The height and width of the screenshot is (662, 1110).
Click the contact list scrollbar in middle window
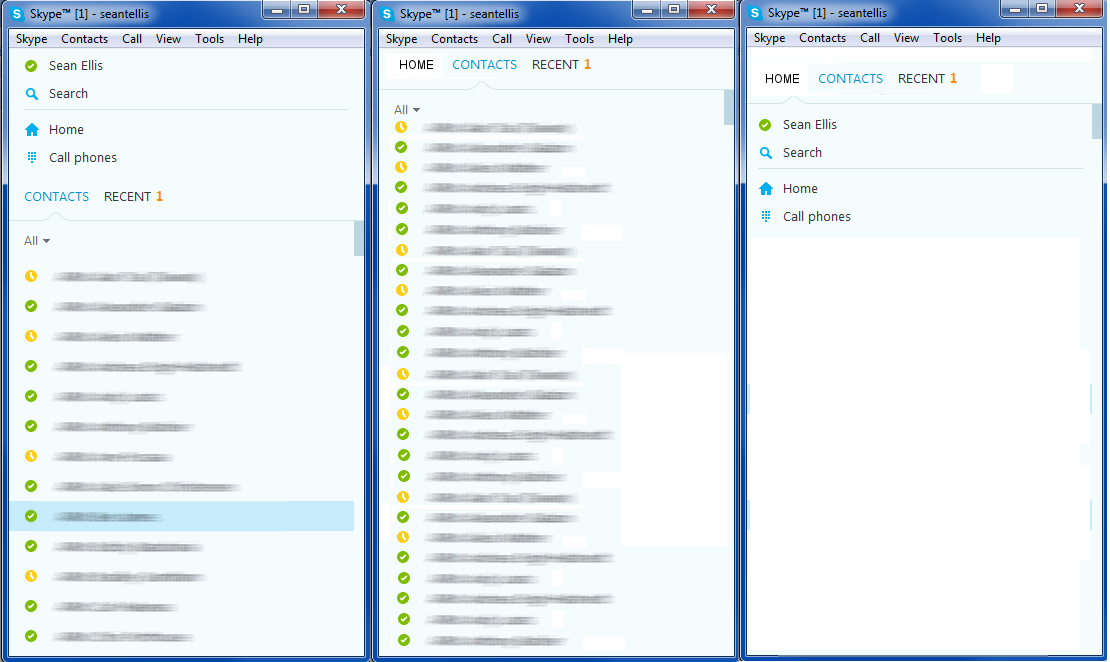point(729,108)
